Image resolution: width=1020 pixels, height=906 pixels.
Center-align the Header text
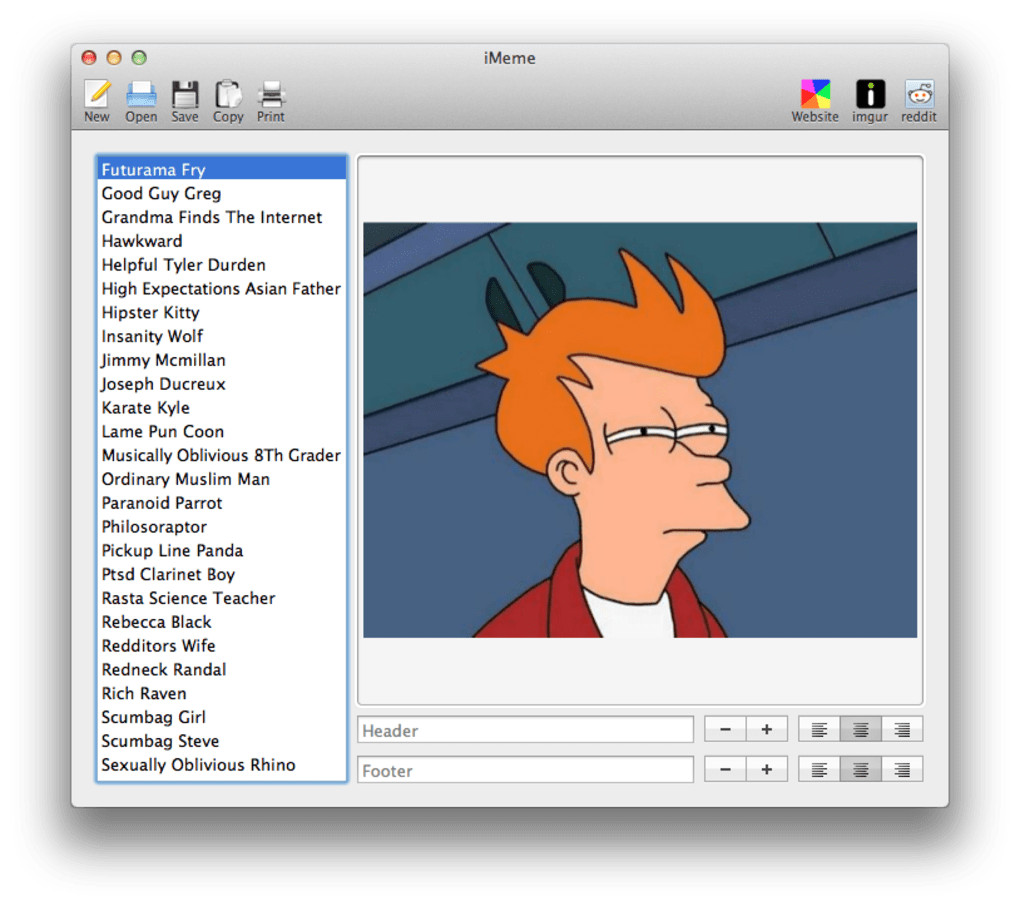coord(861,730)
